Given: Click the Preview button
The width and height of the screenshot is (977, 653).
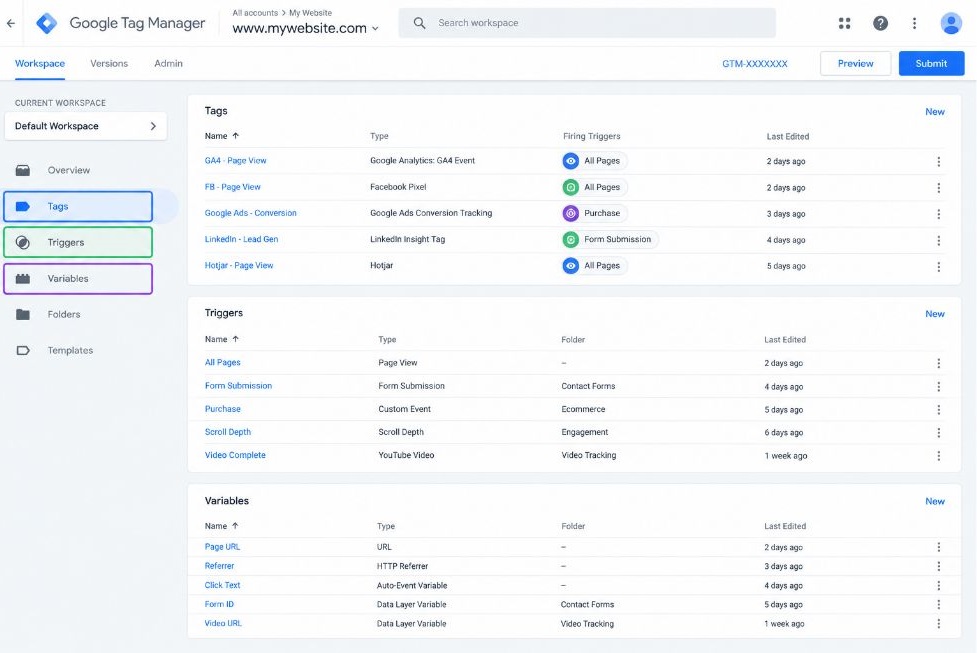Looking at the screenshot, I should 855,64.
